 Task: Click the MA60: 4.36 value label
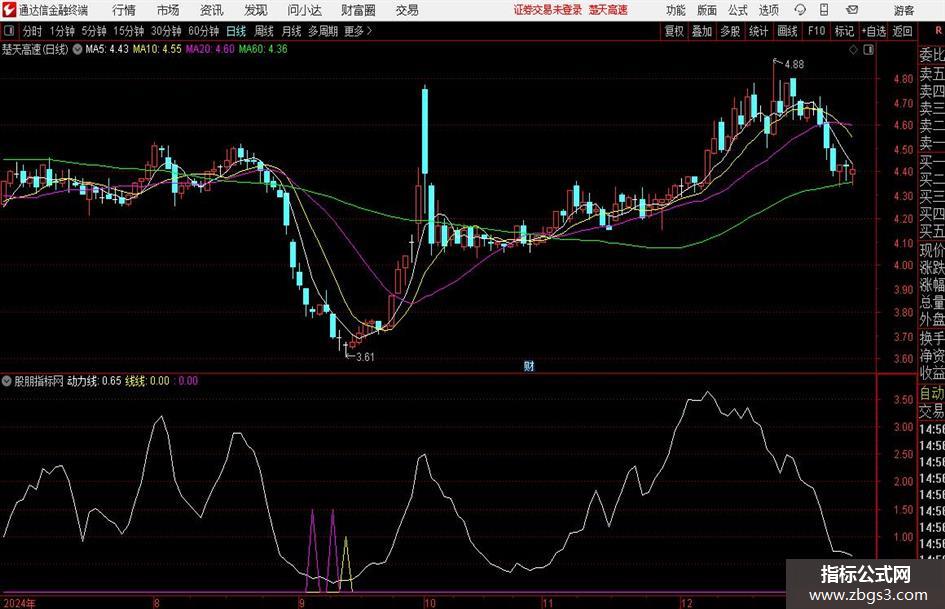(263, 49)
